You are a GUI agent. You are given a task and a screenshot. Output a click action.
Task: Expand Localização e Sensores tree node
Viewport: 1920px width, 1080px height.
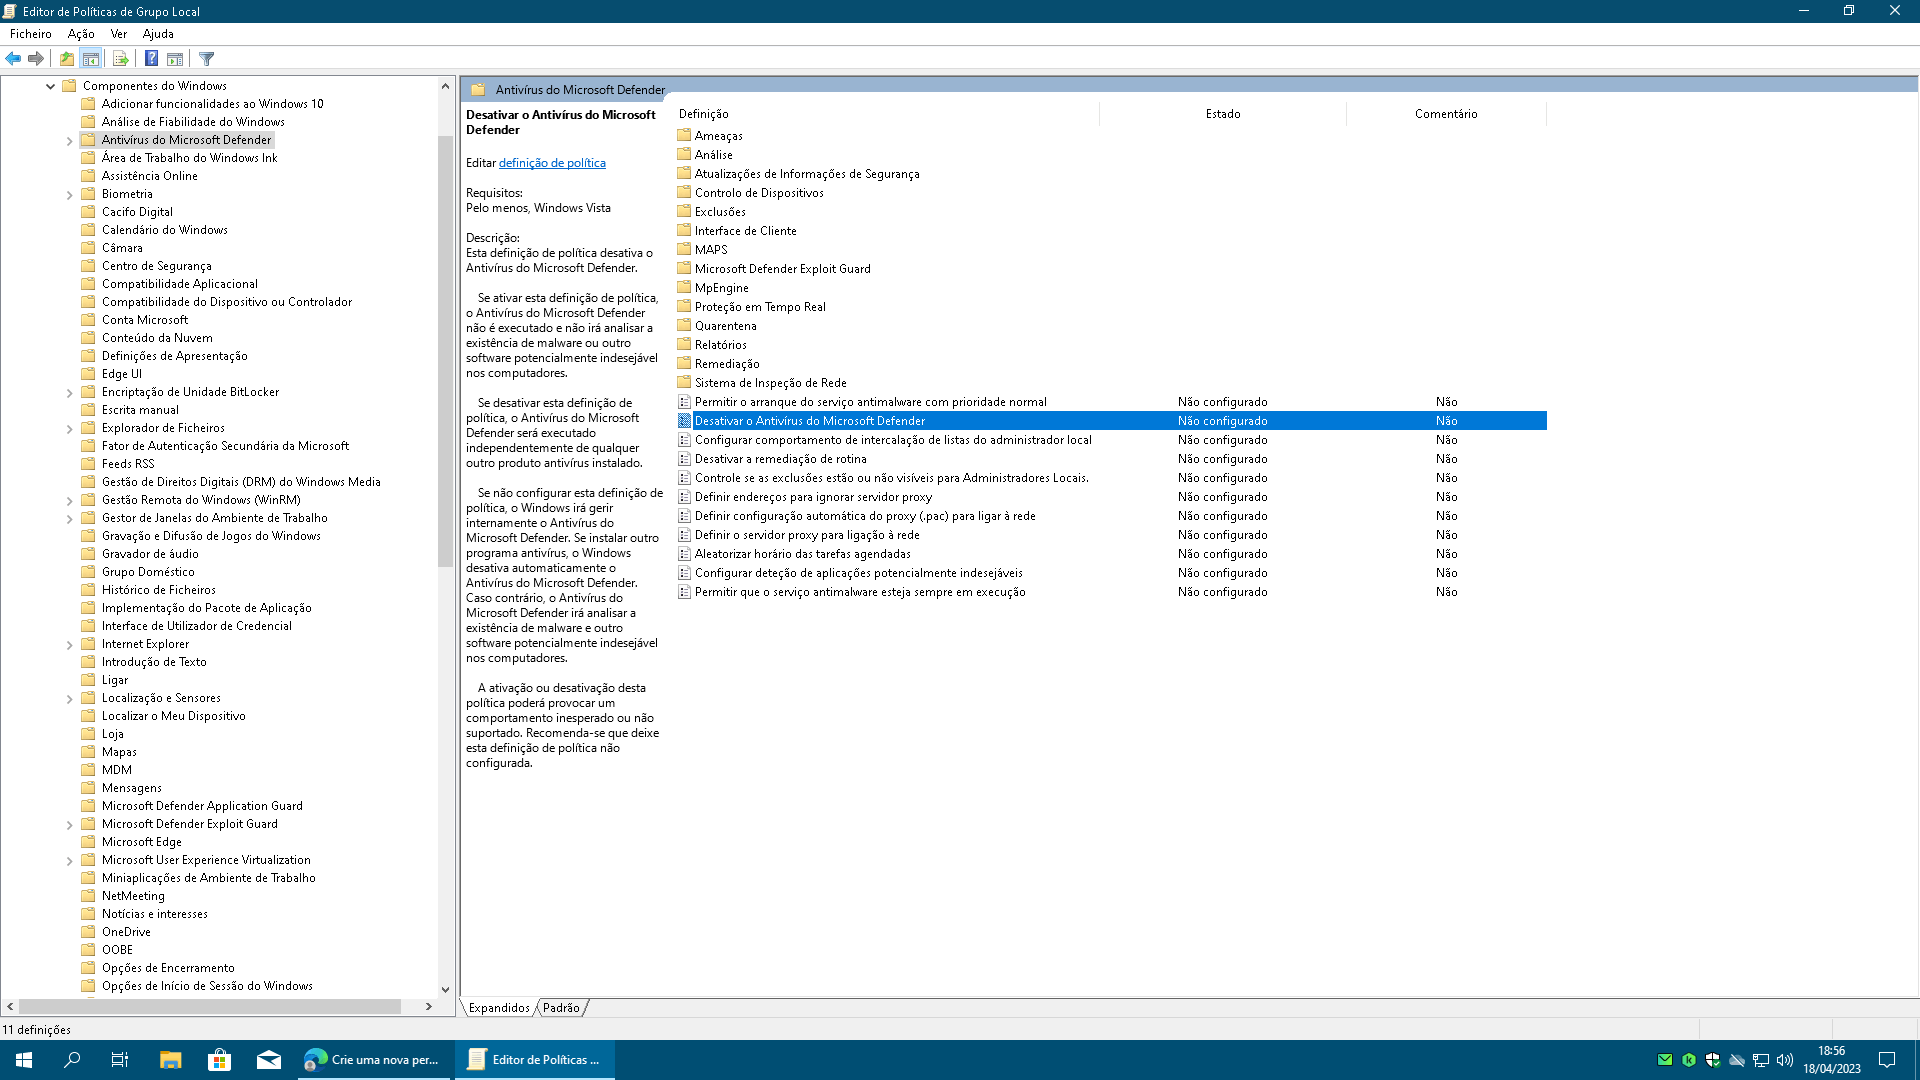pyautogui.click(x=69, y=699)
